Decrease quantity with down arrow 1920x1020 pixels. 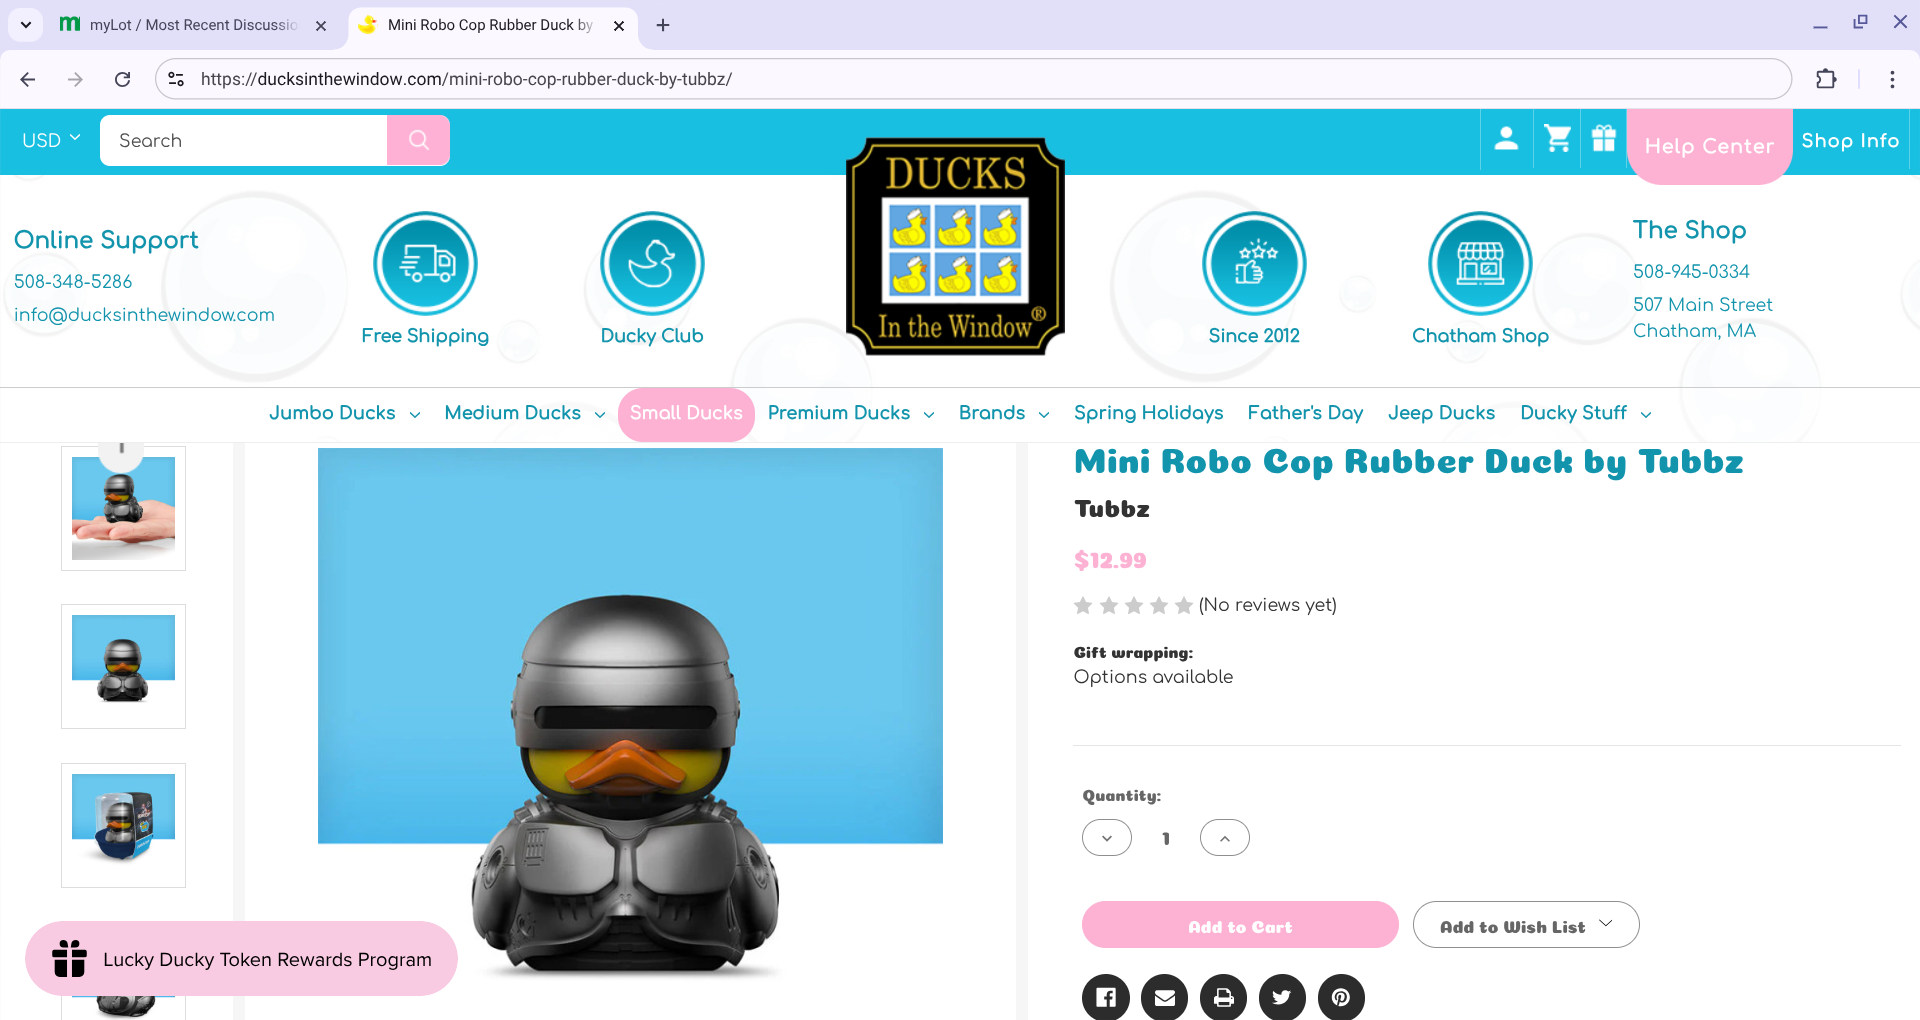point(1107,838)
